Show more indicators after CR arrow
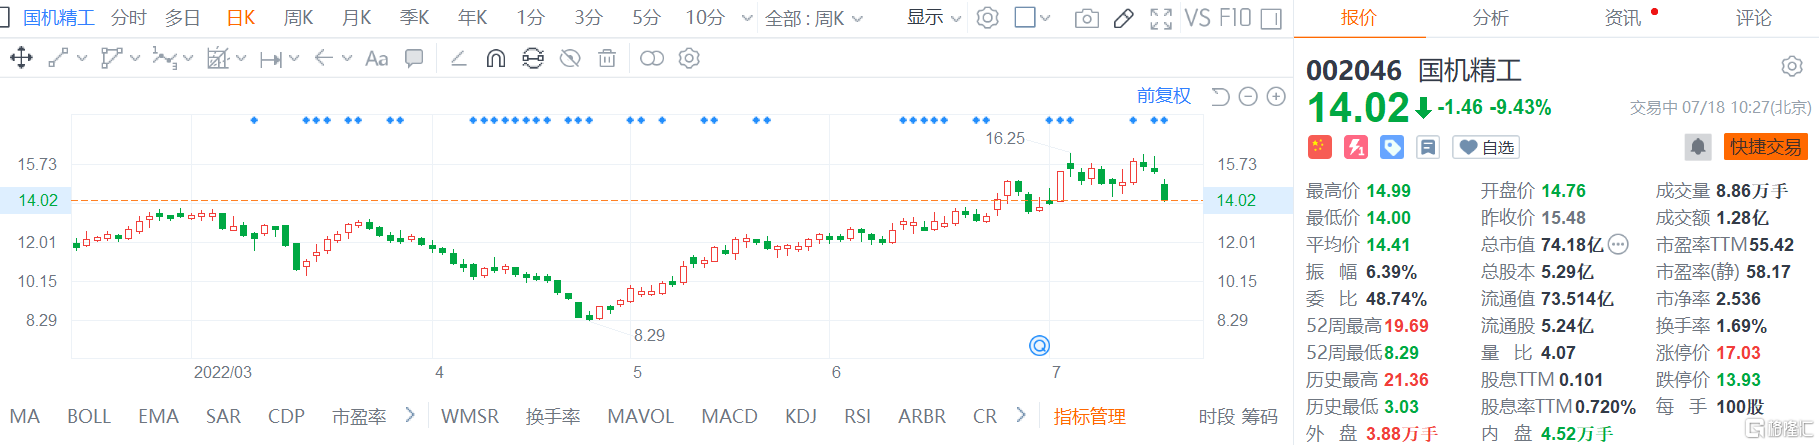Screen dimensions: 1820x445 (1020, 415)
